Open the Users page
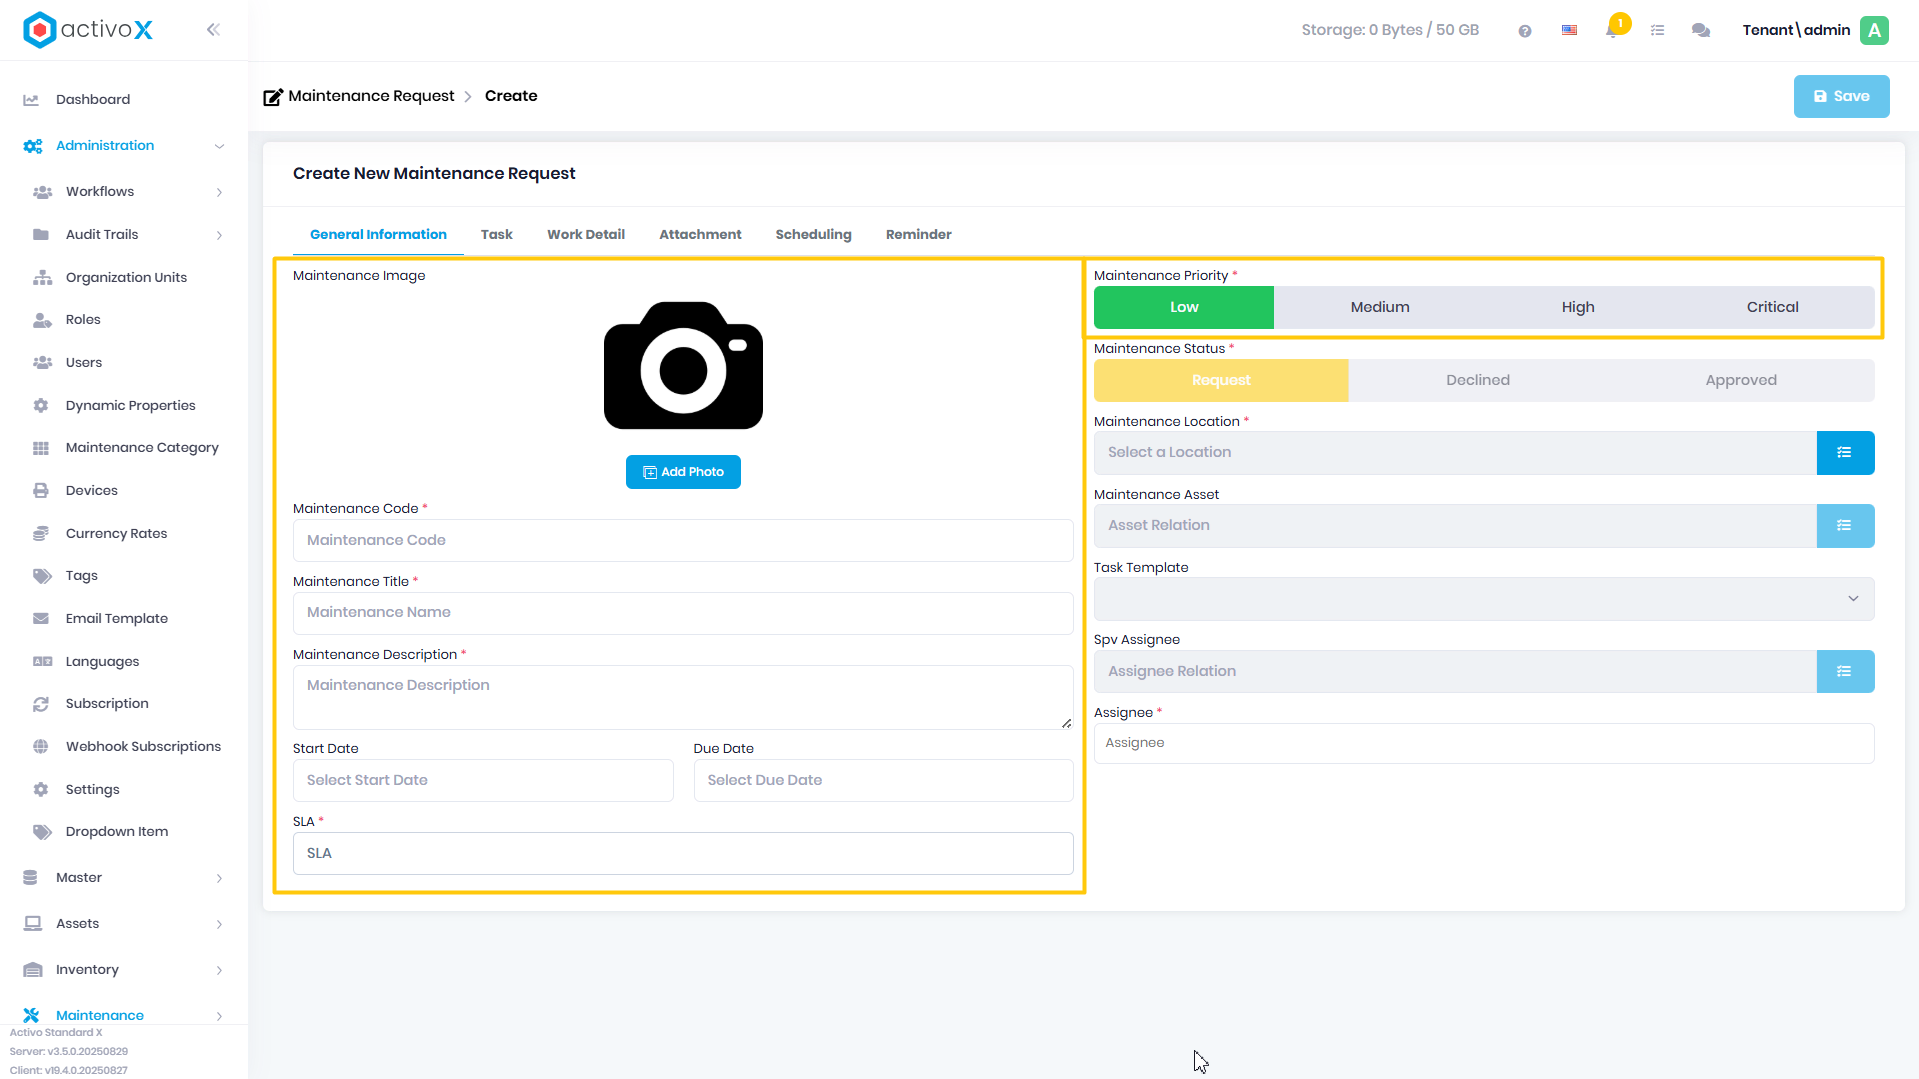Screen dimensions: 1919x1079 point(84,363)
